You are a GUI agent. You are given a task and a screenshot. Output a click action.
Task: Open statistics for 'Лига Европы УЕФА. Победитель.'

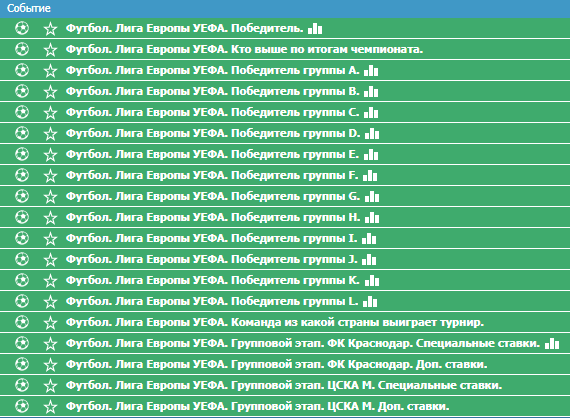[x=315, y=29]
